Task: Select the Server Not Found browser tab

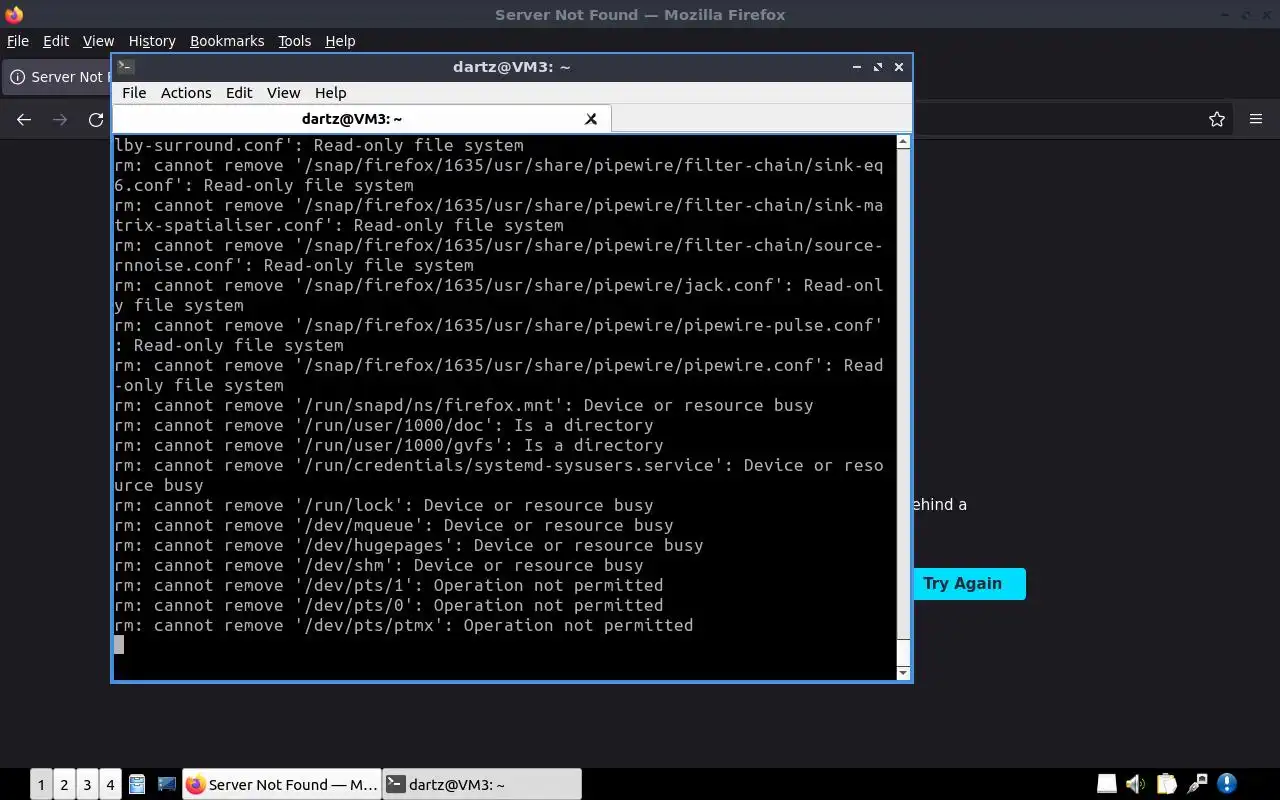Action: pos(58,77)
